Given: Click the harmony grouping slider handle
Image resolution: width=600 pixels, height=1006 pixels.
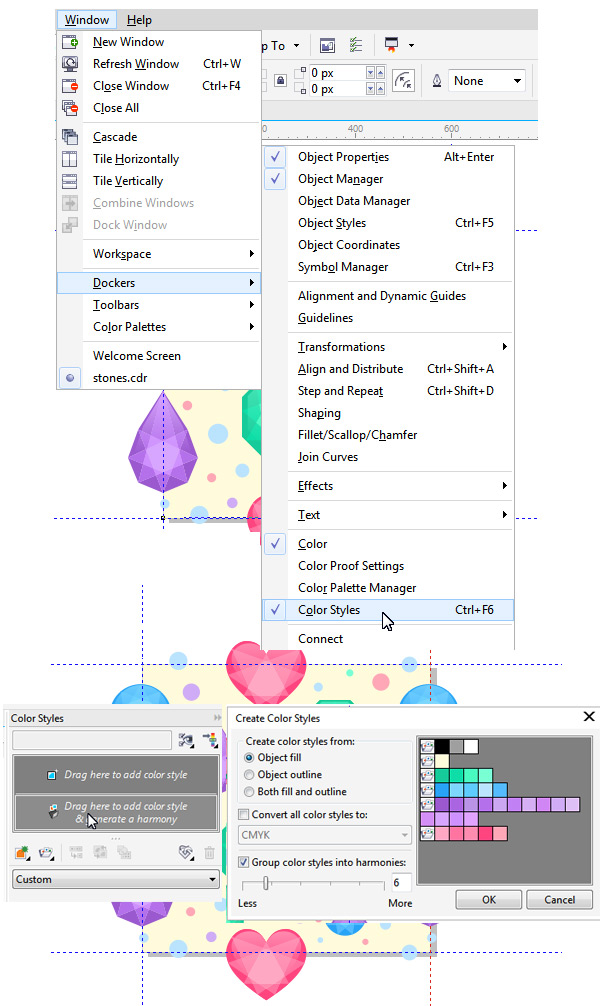Looking at the screenshot, I should coord(266,883).
